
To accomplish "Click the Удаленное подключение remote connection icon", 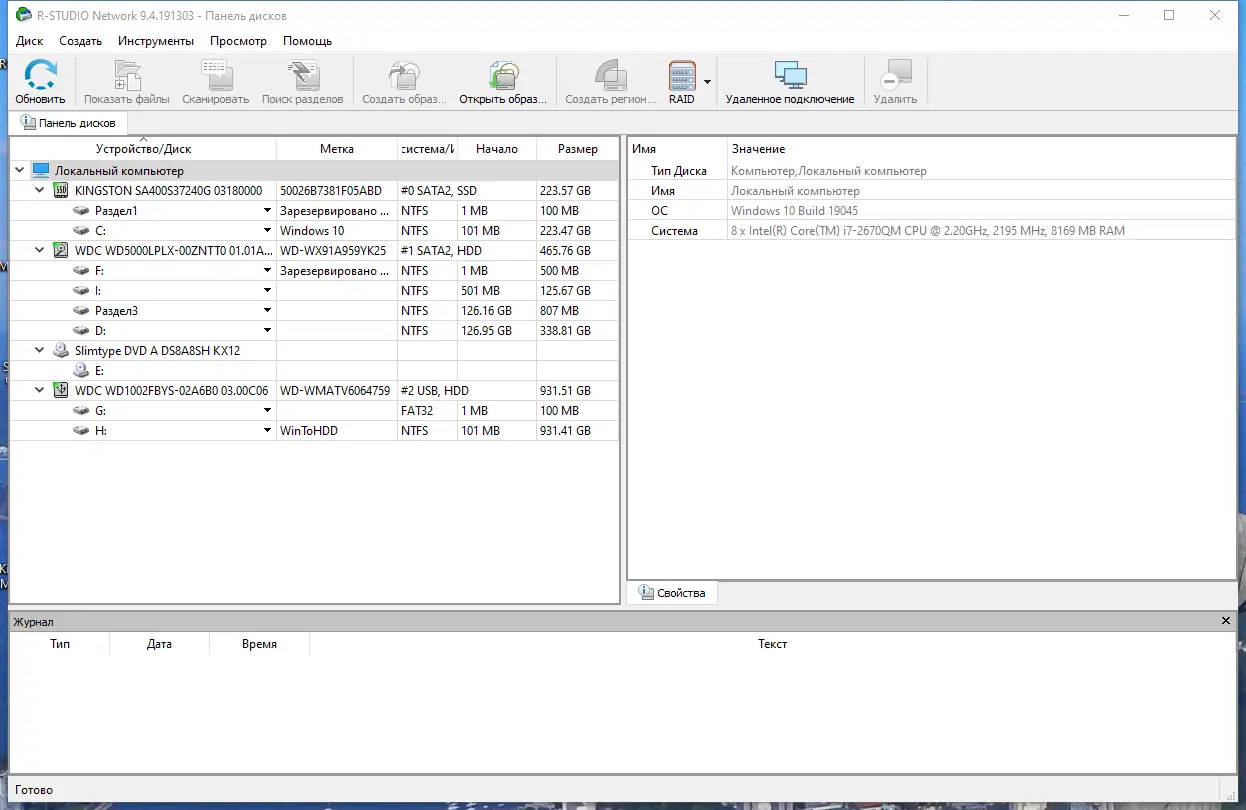I will click(x=793, y=75).
